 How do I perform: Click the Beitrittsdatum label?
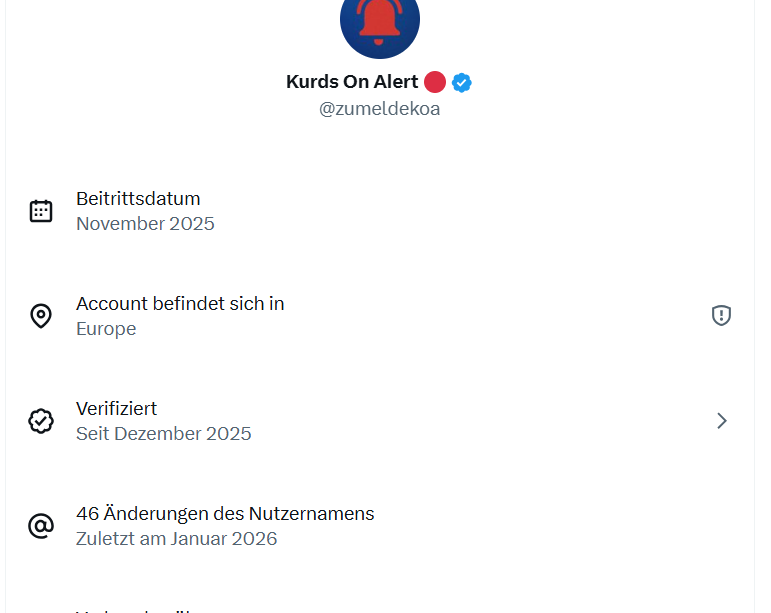coord(138,198)
